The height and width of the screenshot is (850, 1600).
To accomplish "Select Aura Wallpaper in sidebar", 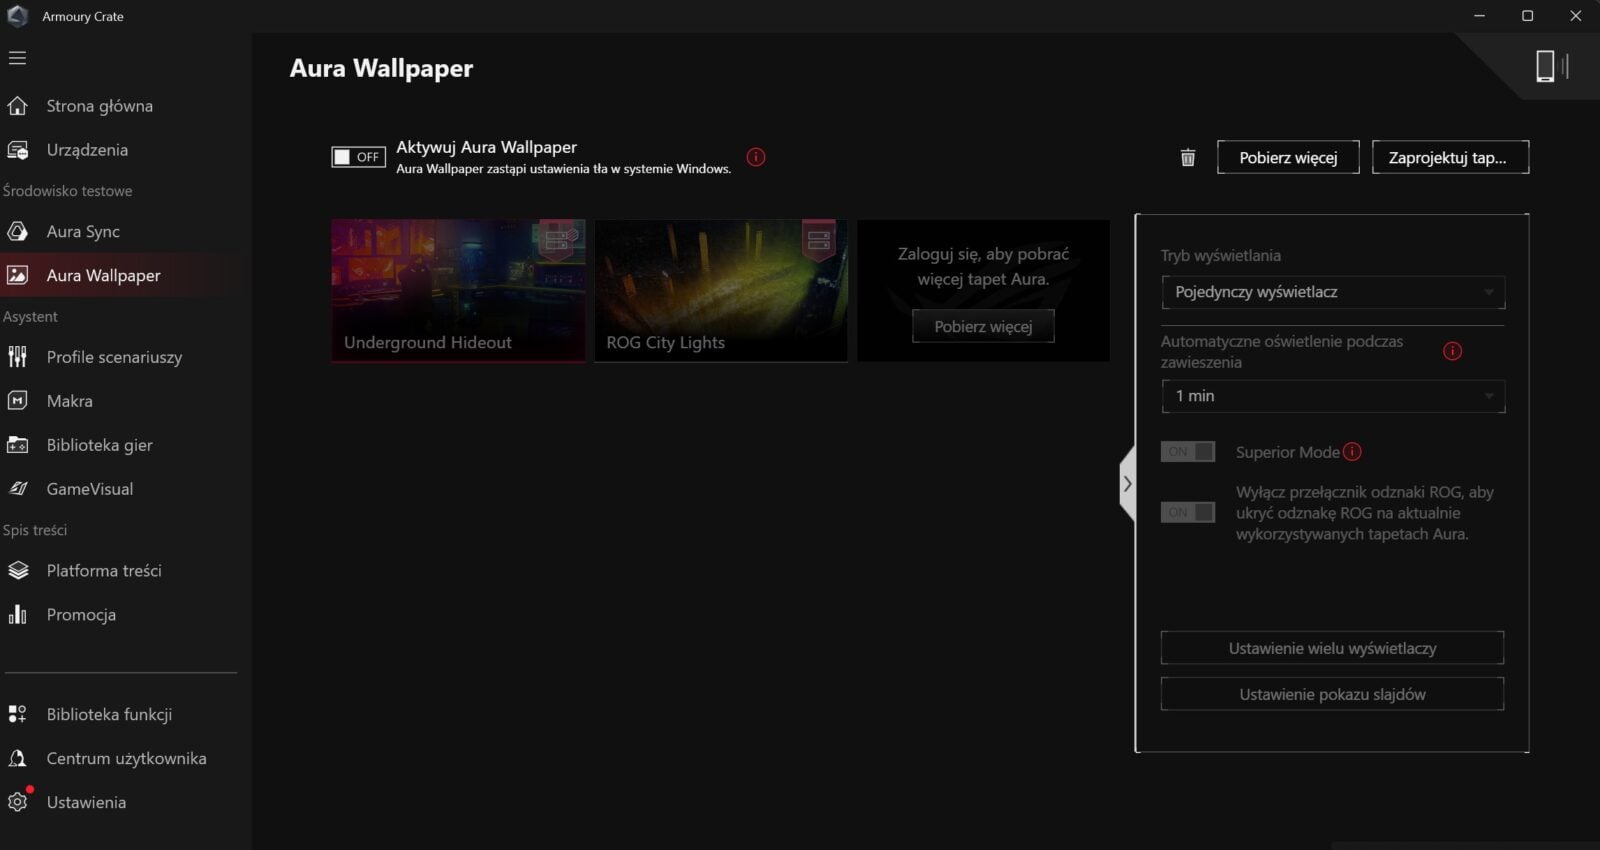I will (103, 276).
